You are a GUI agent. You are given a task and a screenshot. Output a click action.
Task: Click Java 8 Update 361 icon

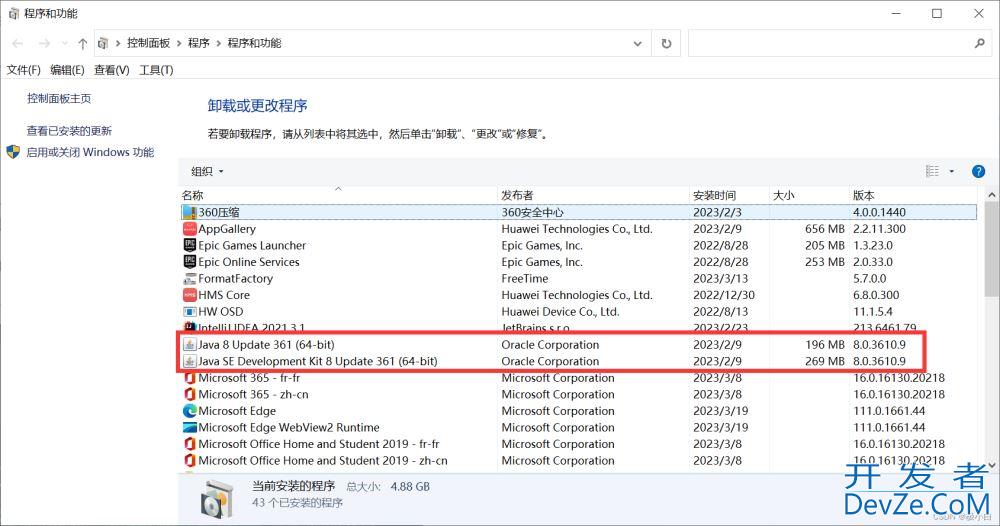tap(189, 345)
